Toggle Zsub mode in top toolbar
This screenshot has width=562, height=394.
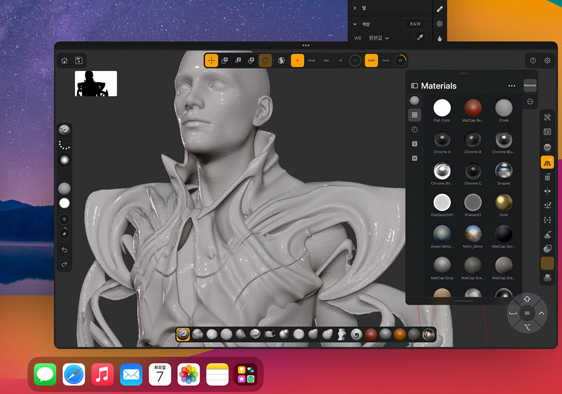(x=386, y=61)
